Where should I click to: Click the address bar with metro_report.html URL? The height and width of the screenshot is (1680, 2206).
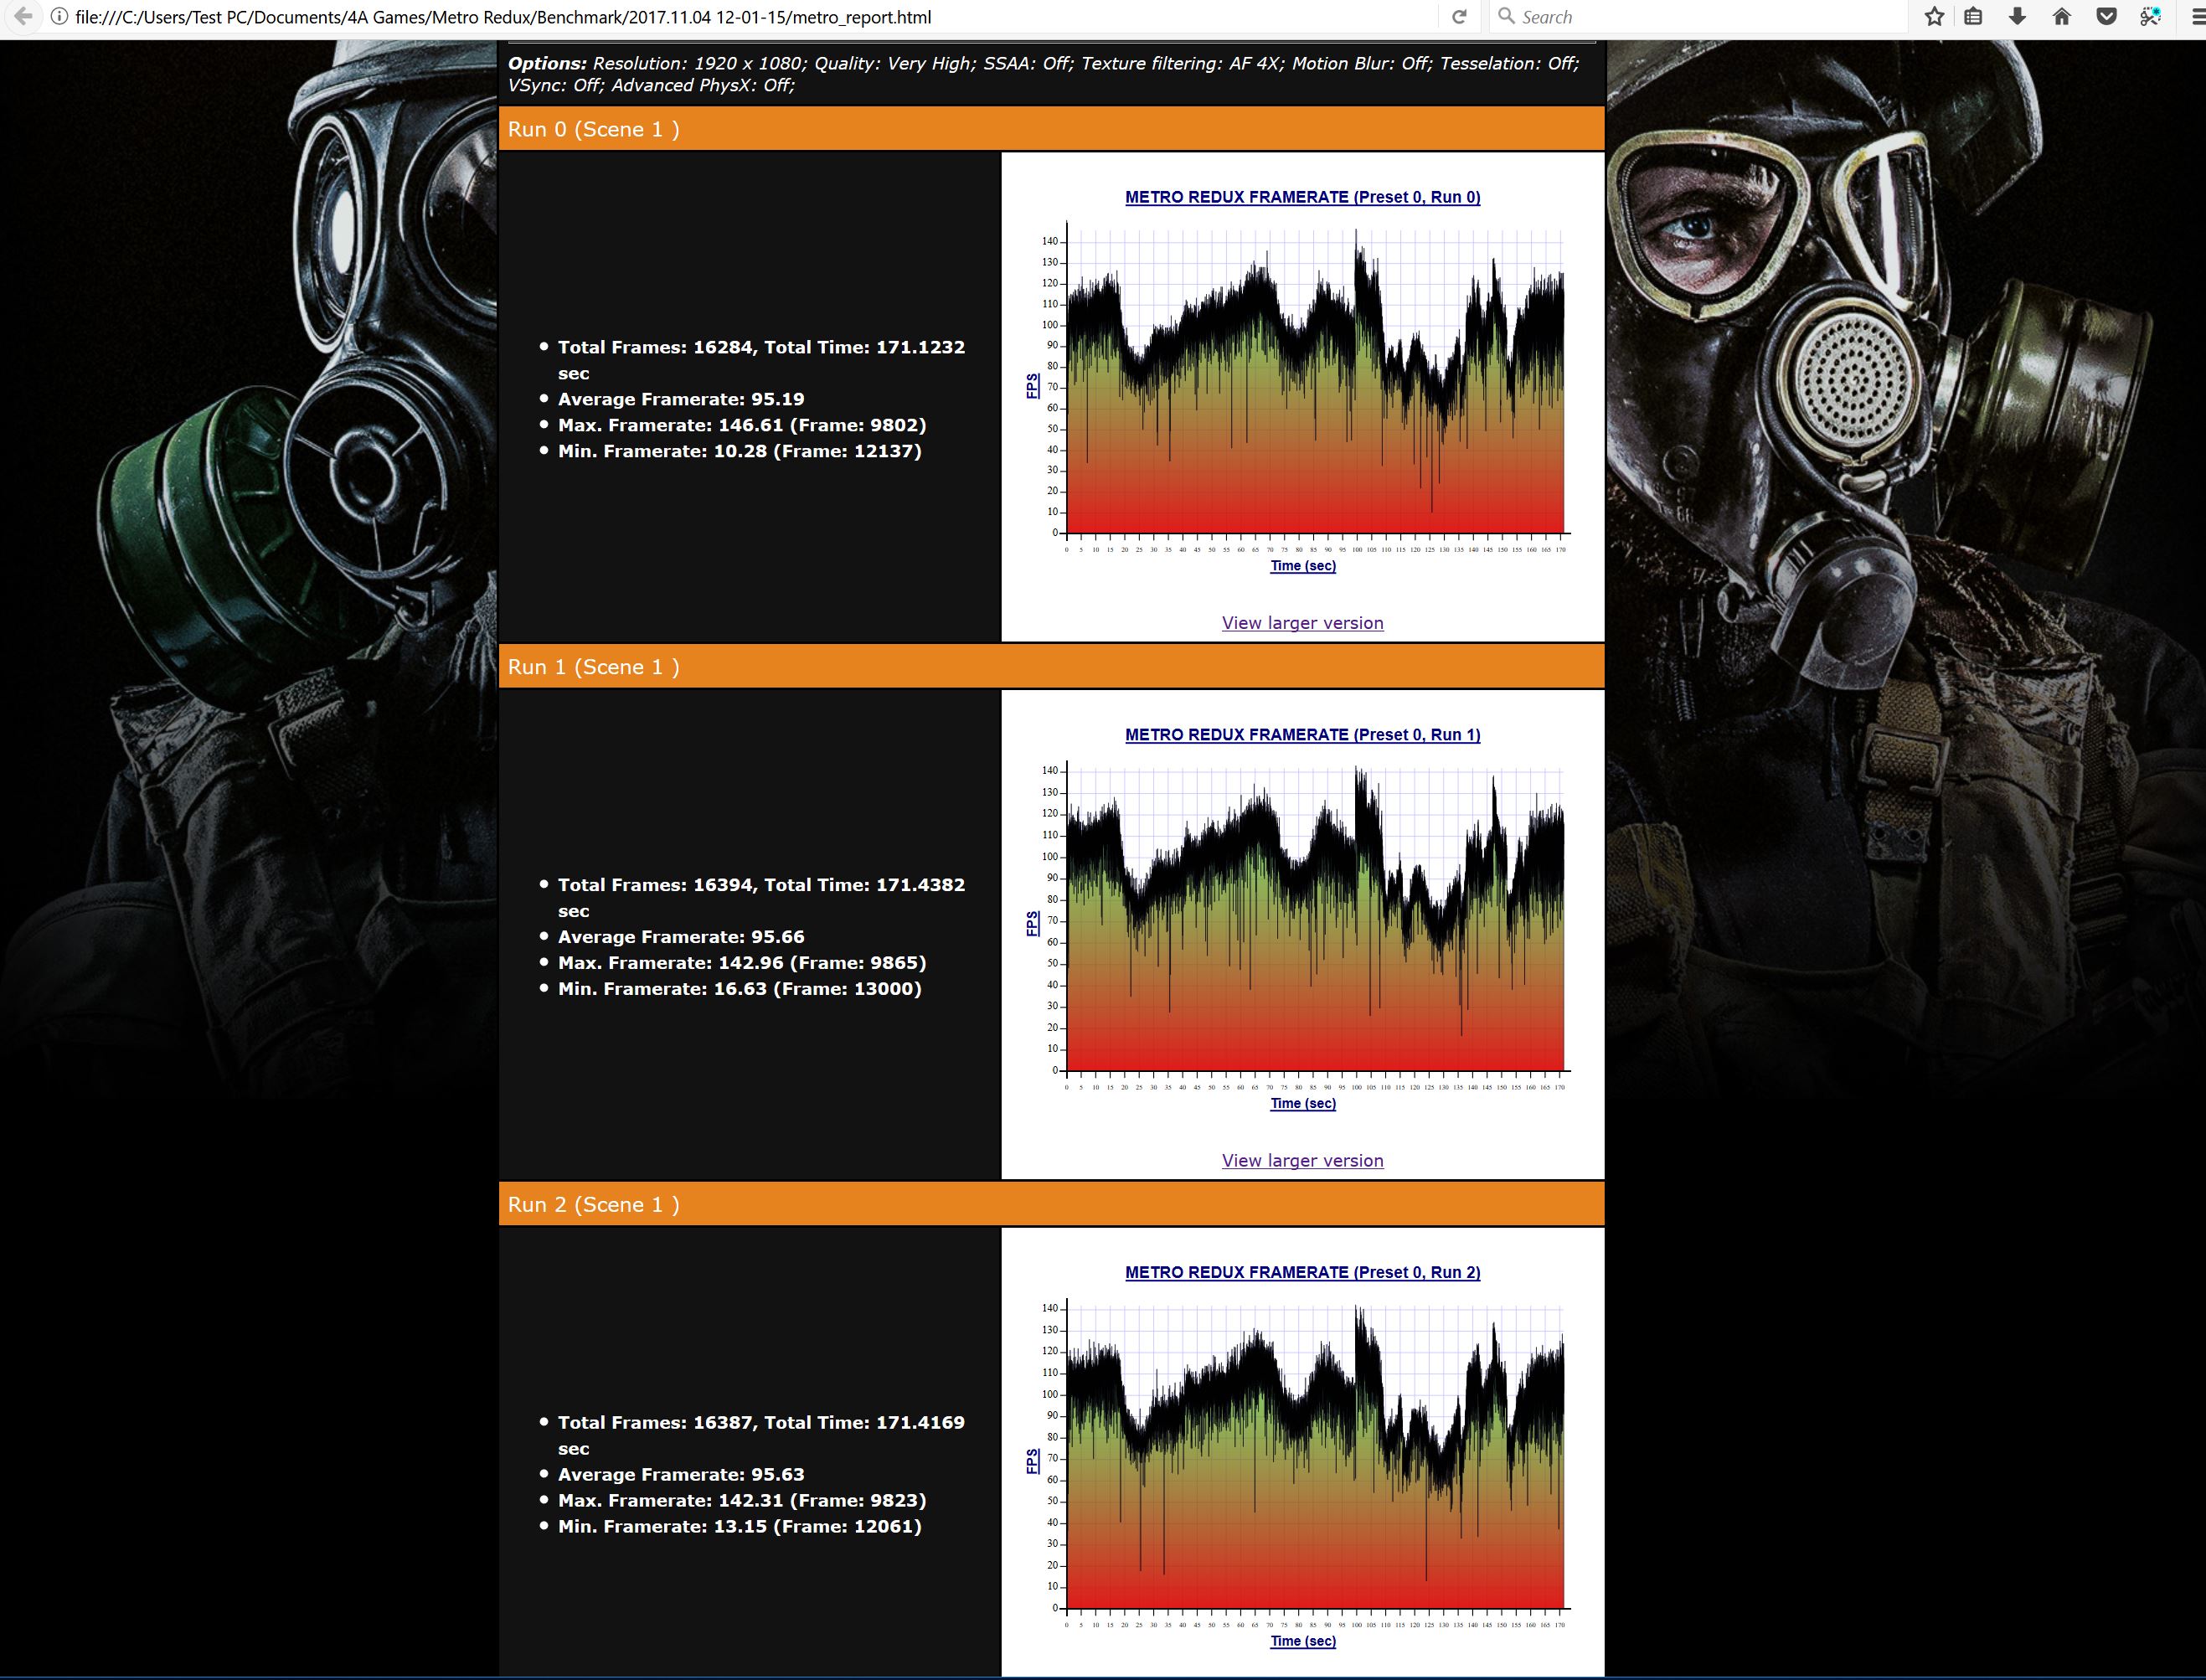pyautogui.click(x=700, y=17)
